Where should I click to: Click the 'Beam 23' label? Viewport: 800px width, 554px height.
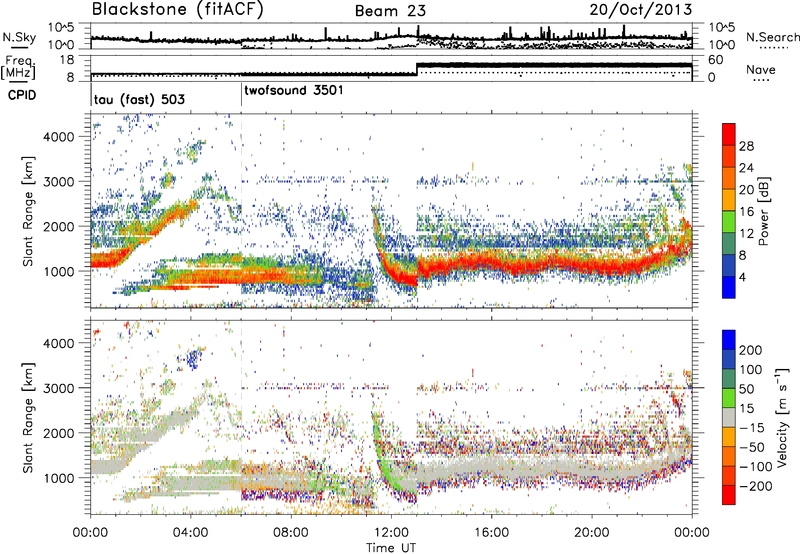(390, 11)
